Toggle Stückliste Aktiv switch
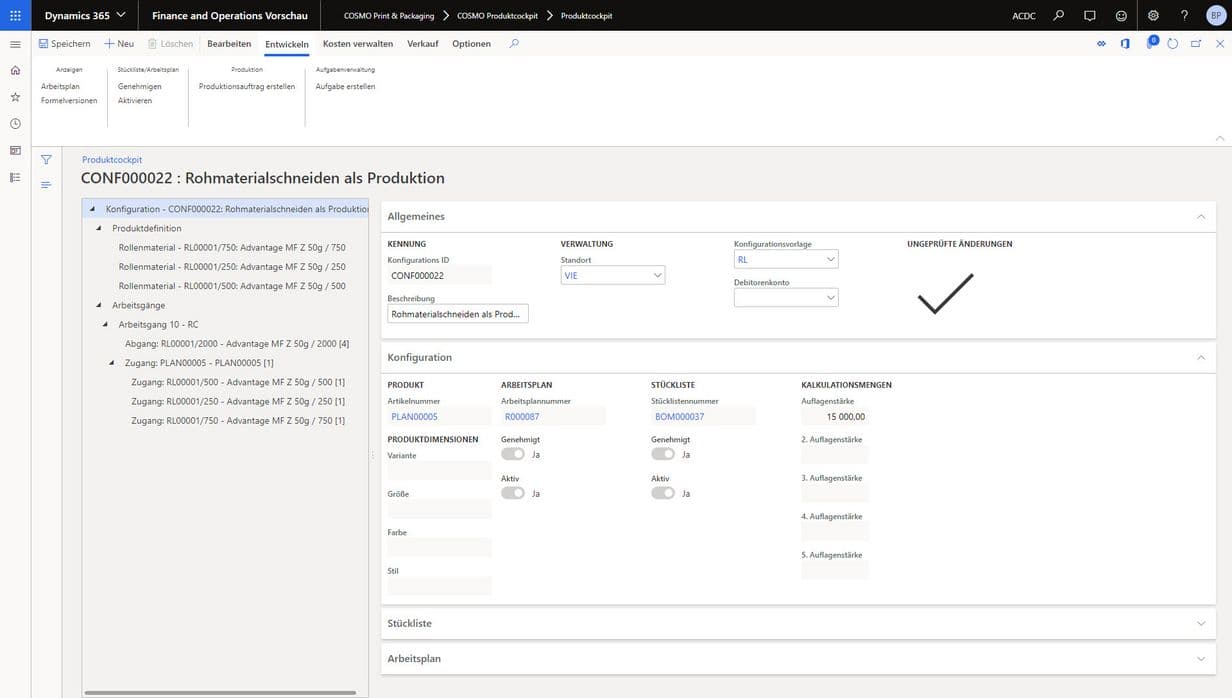 click(x=662, y=493)
